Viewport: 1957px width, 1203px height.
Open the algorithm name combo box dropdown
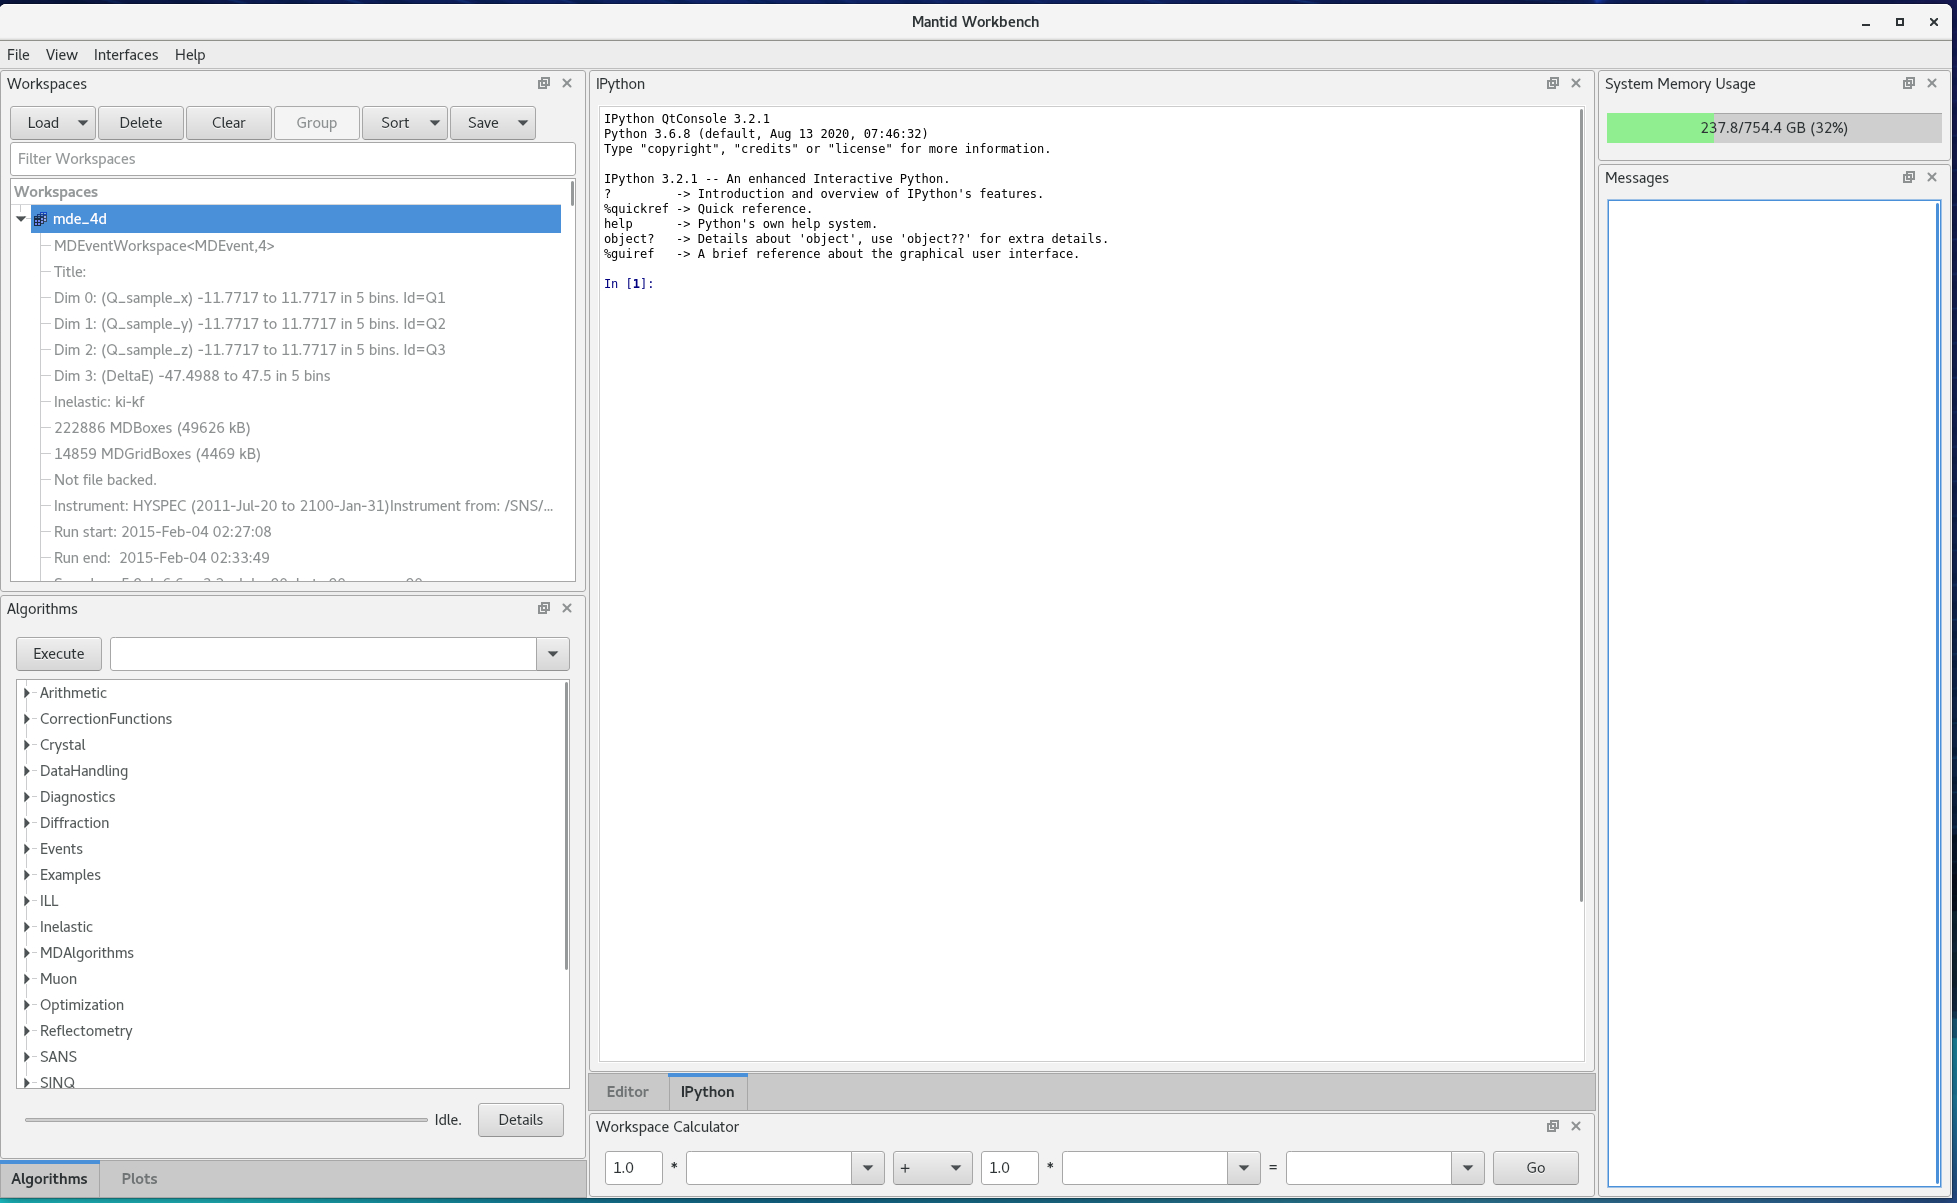click(553, 654)
